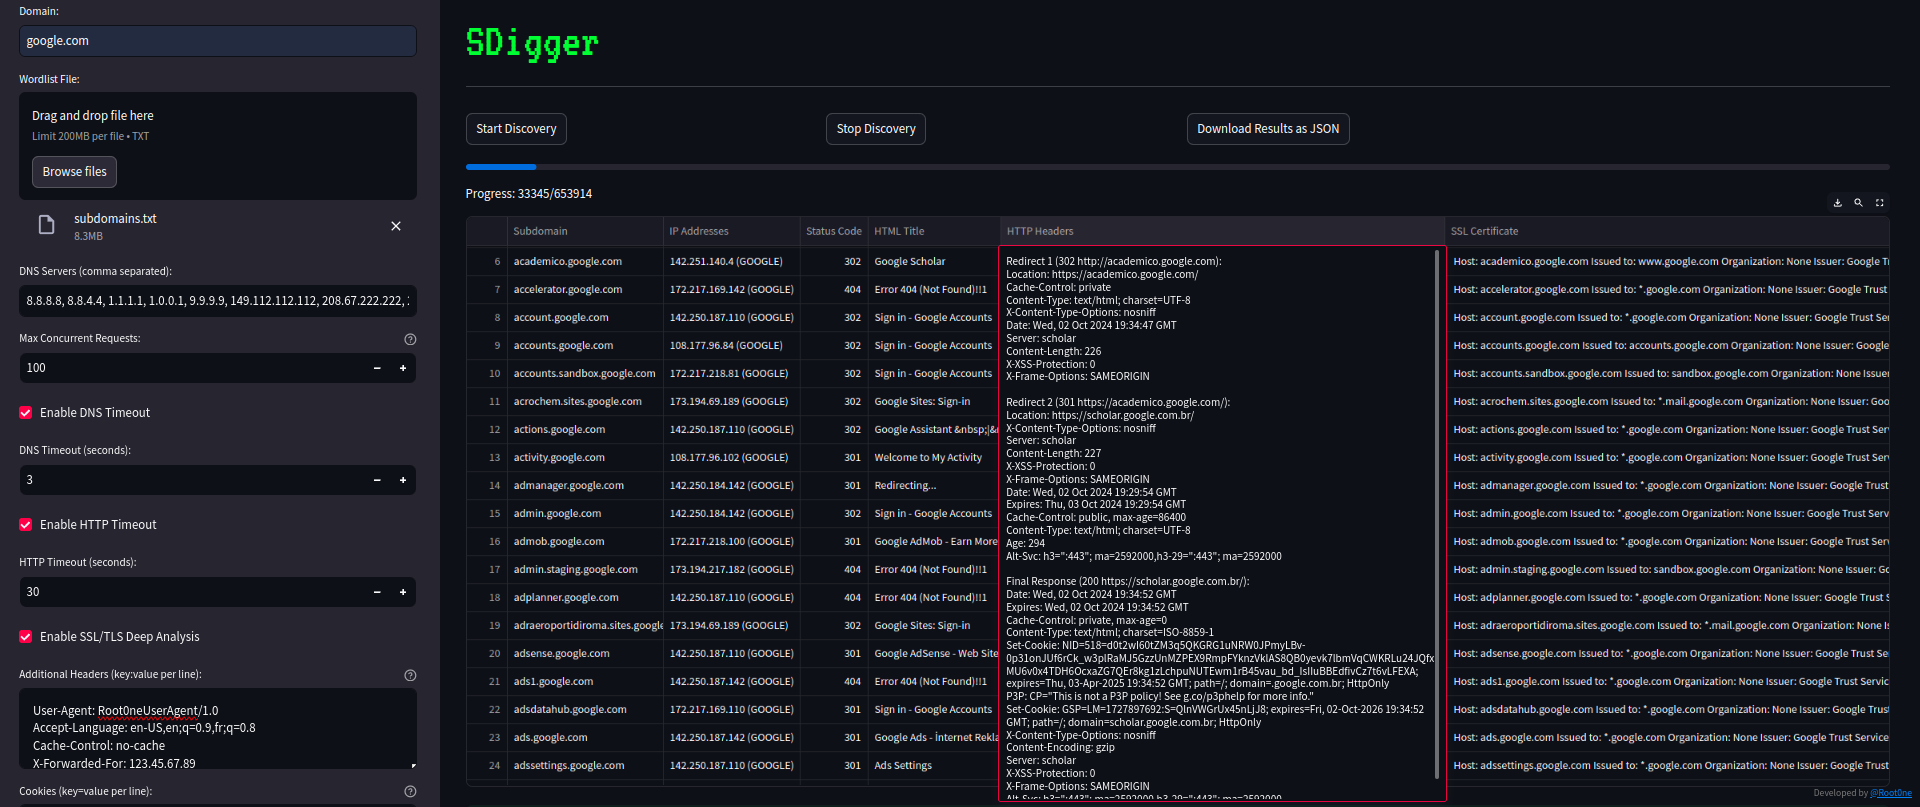1920x807 pixels.
Task: Click Start Discovery button
Action: click(x=516, y=129)
